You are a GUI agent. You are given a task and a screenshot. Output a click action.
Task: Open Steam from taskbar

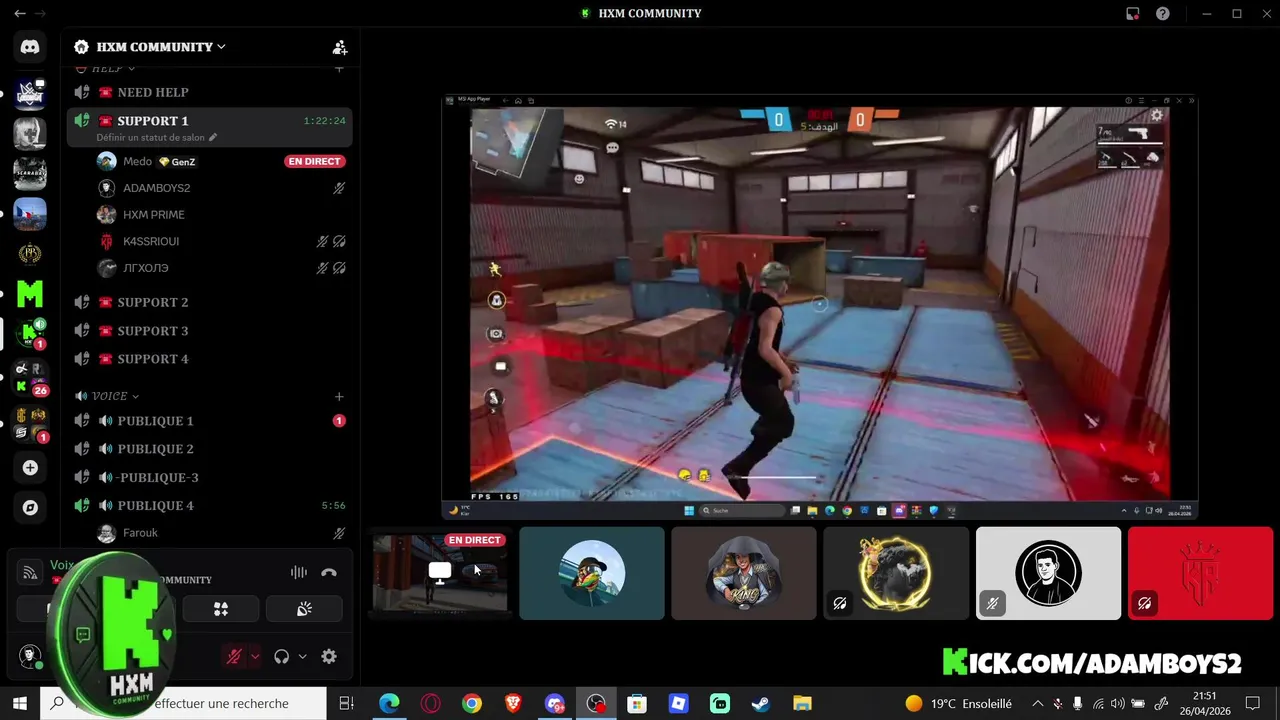point(761,703)
